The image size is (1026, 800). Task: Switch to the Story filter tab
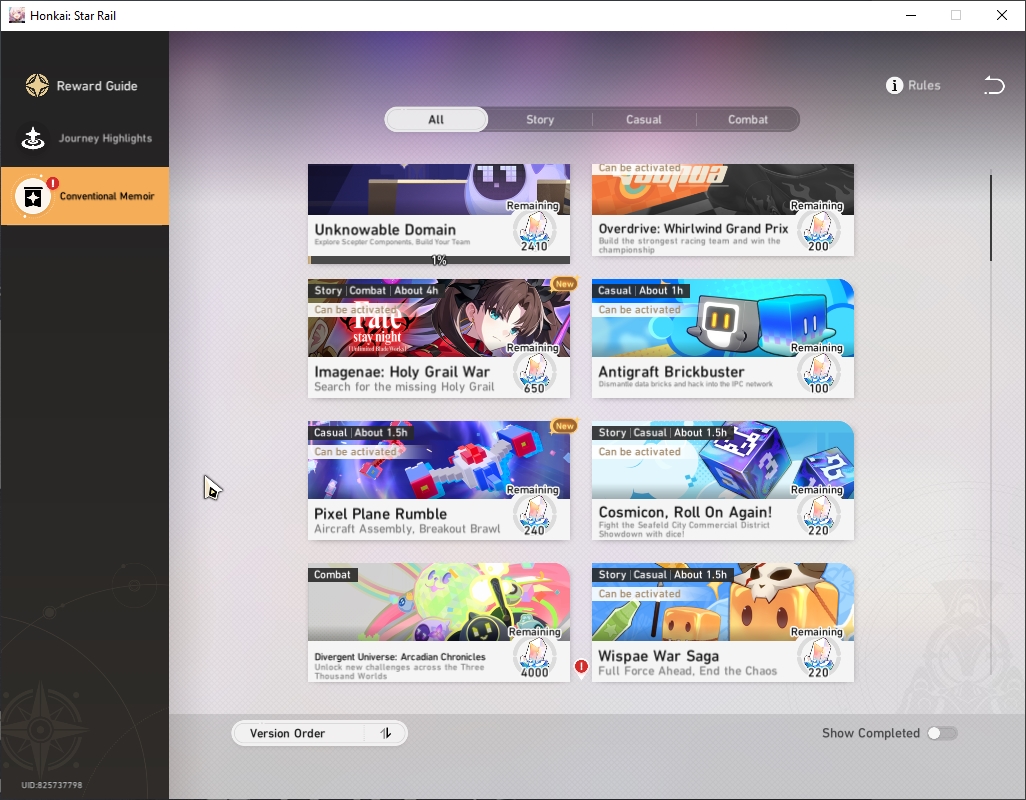(540, 120)
